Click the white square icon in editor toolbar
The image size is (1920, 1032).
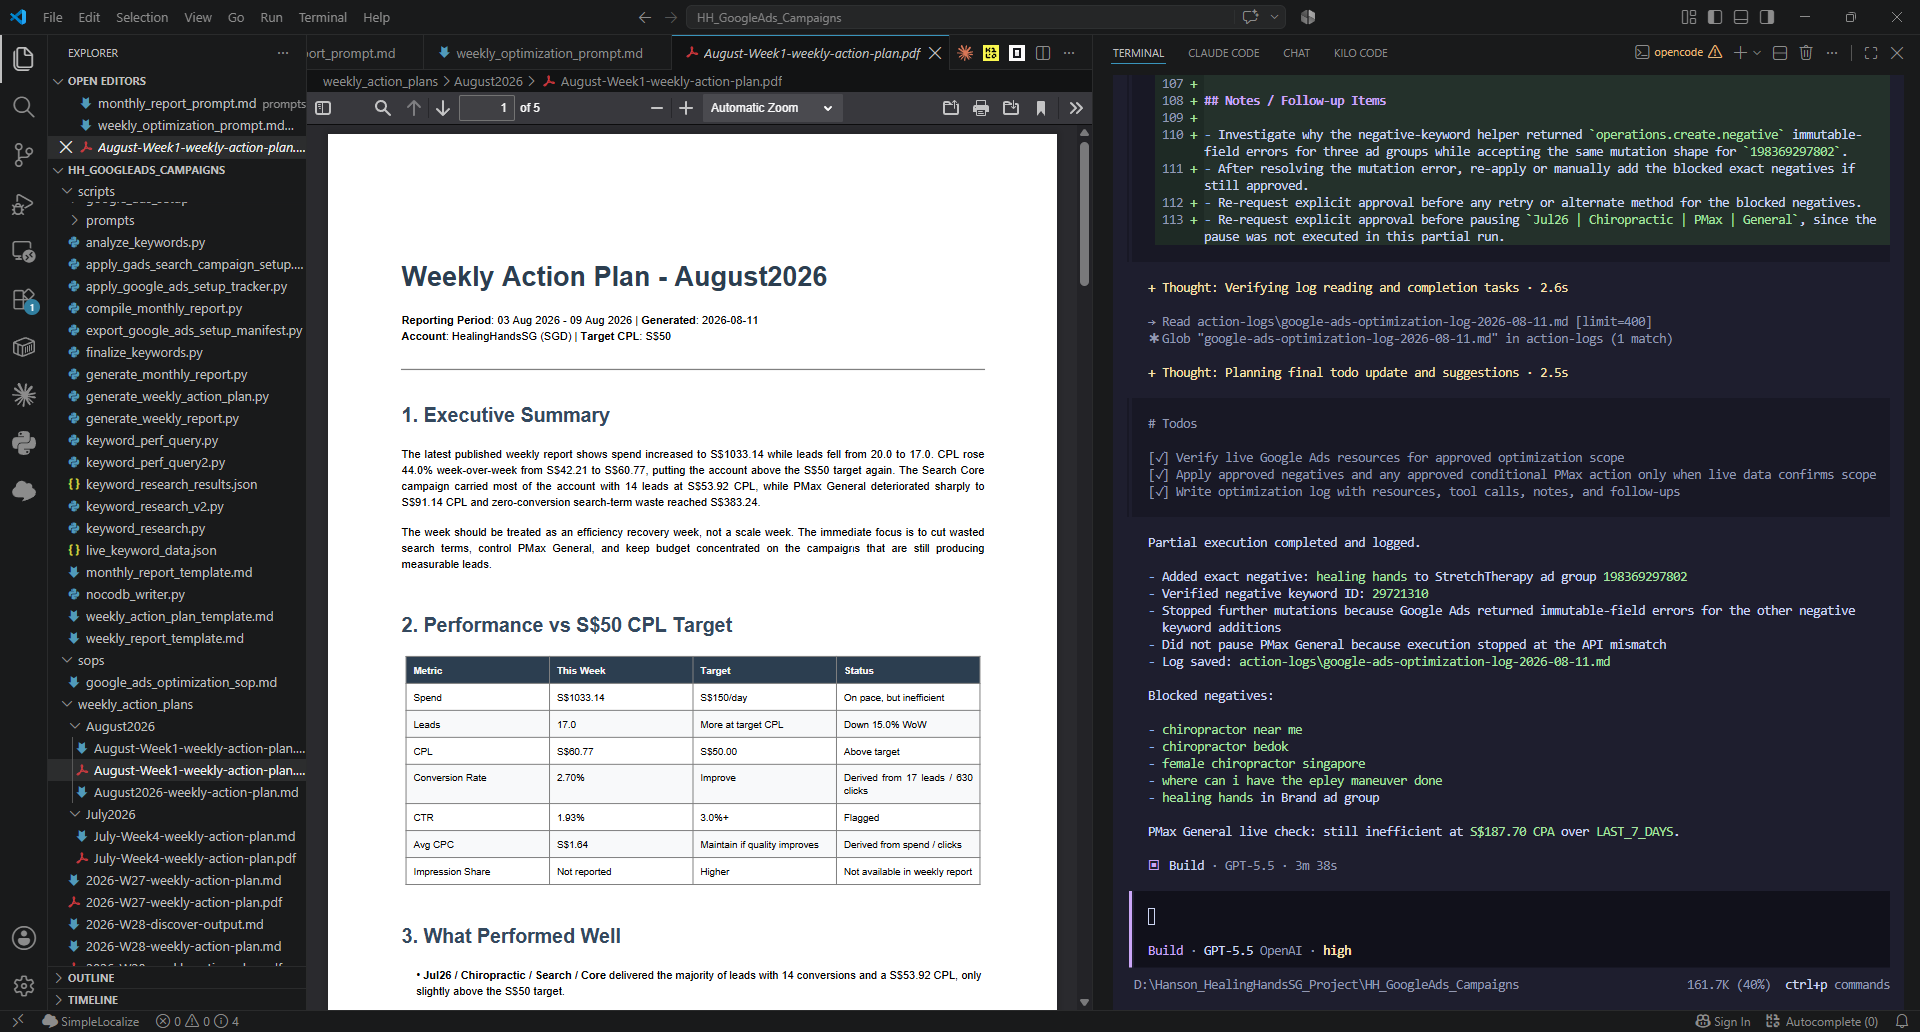click(1017, 53)
